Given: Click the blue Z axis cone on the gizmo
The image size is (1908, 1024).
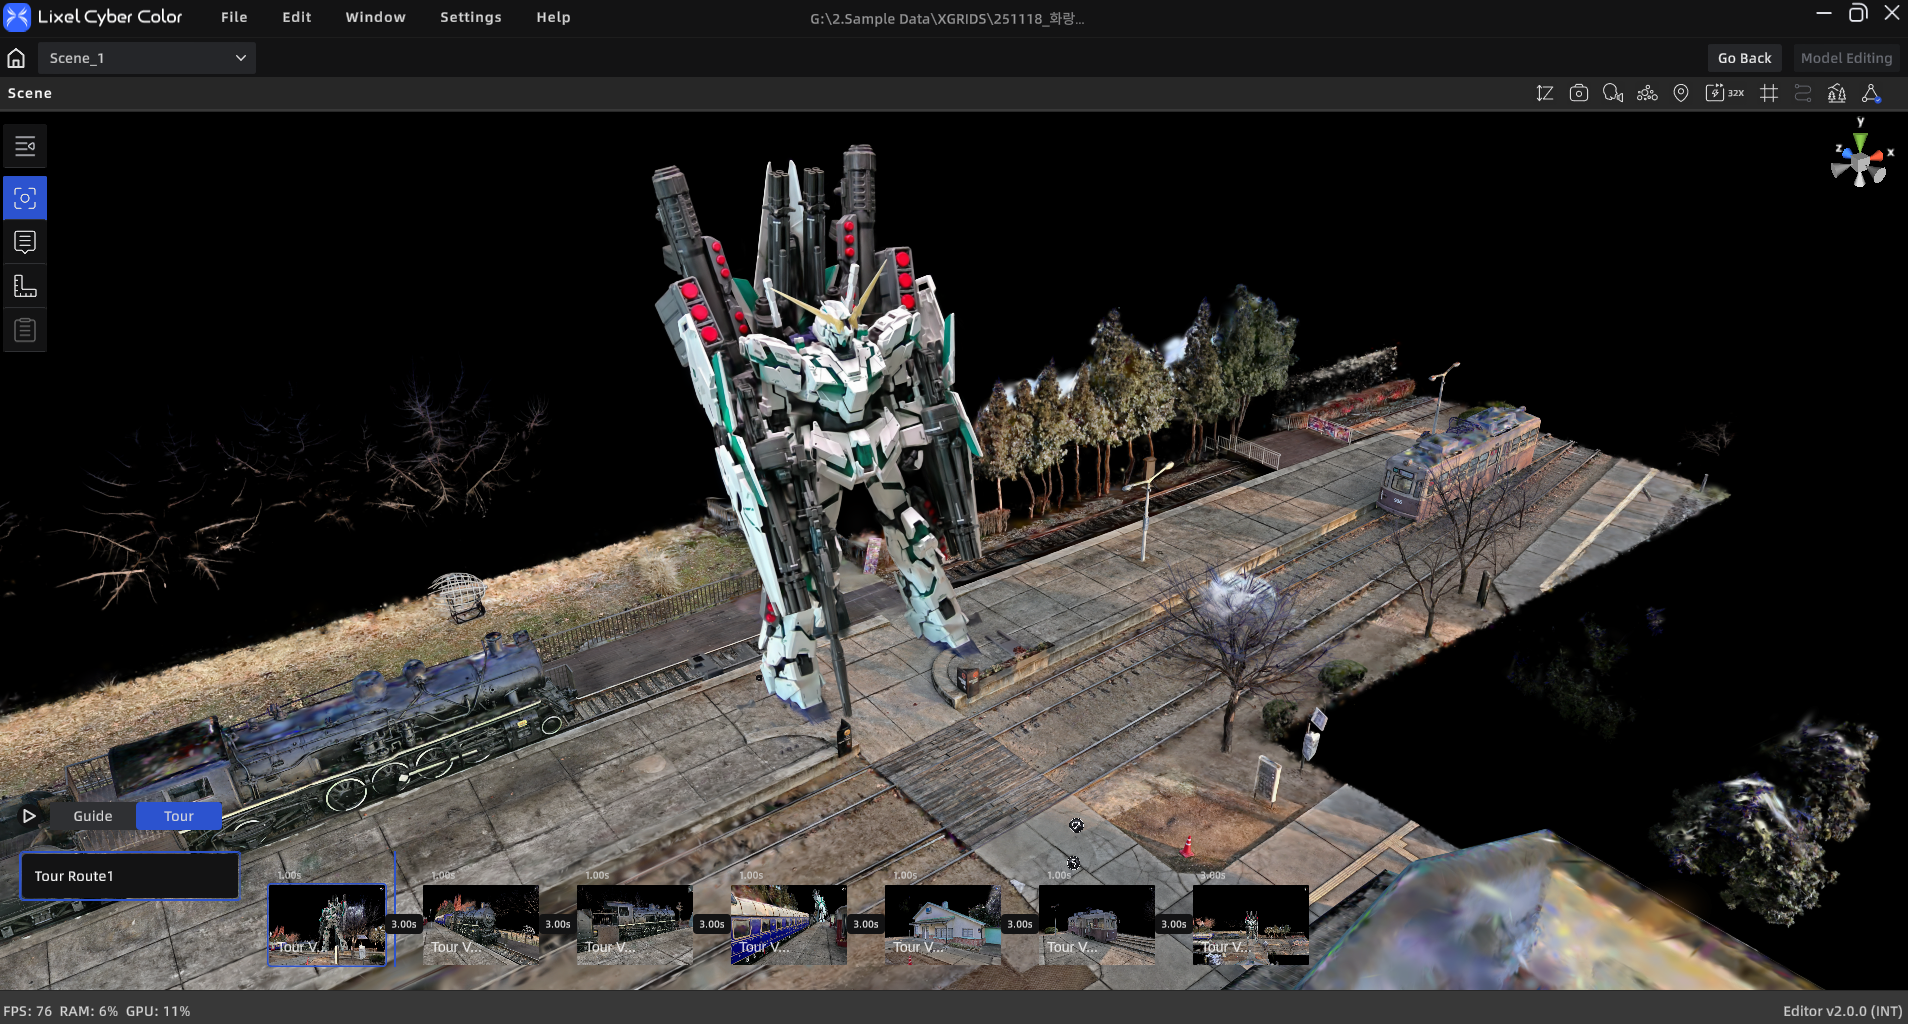Looking at the screenshot, I should click(1846, 154).
